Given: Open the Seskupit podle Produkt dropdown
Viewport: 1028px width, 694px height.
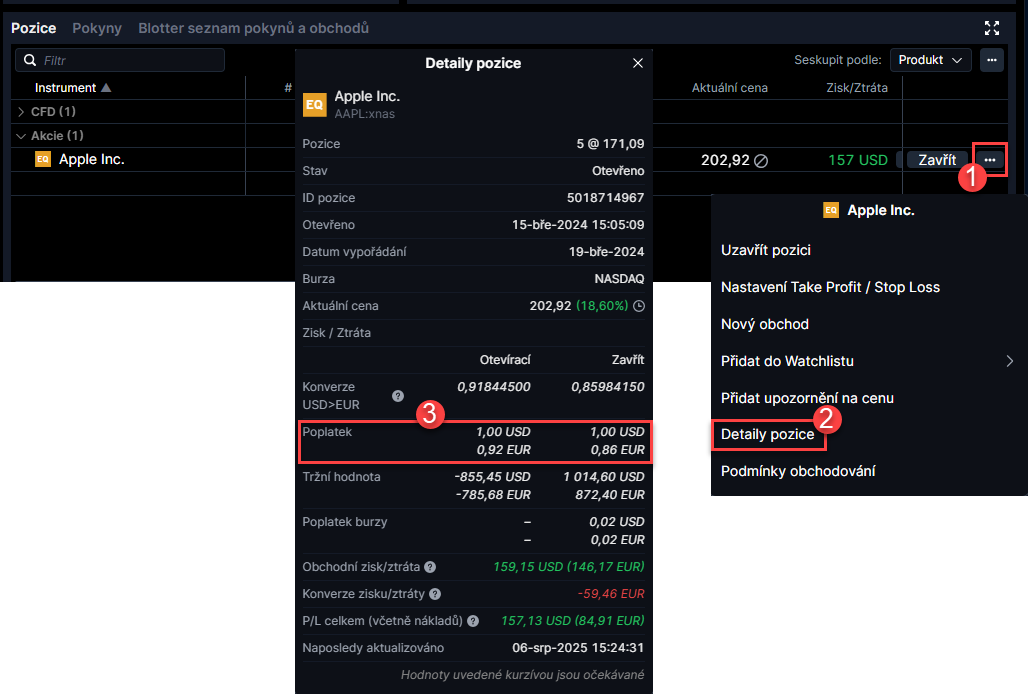Looking at the screenshot, I should 930,60.
